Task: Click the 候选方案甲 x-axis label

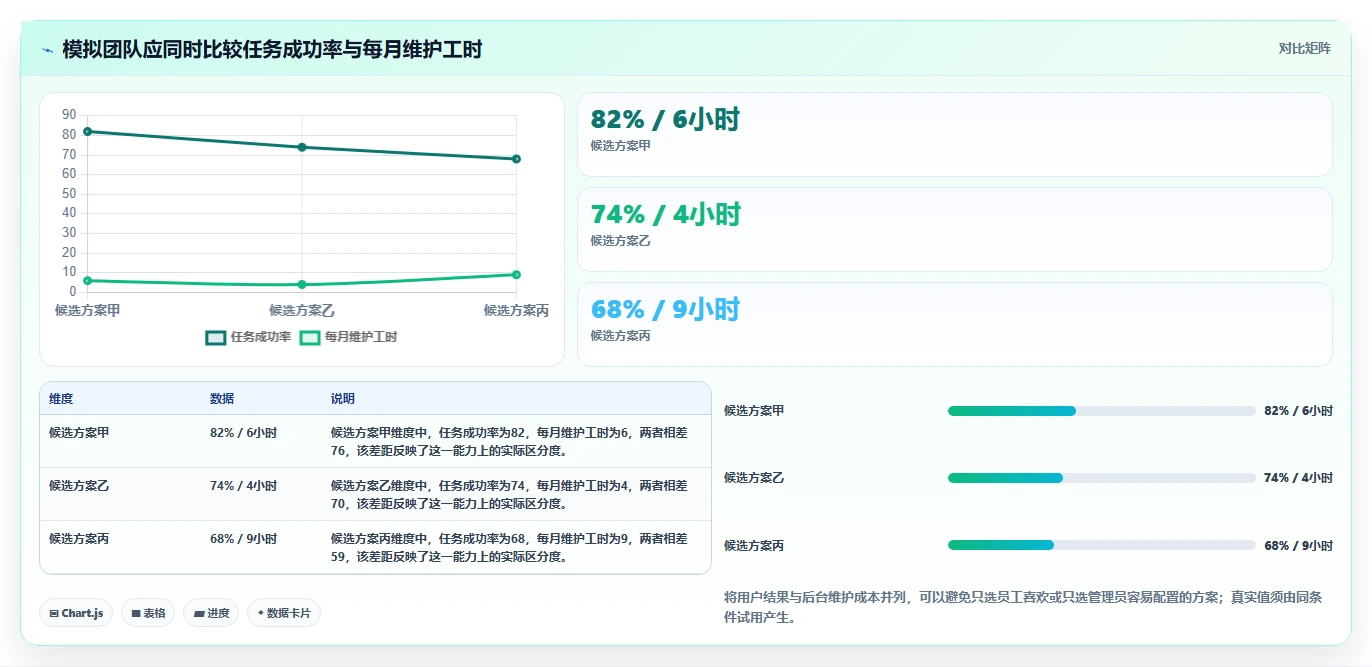Action: (88, 311)
